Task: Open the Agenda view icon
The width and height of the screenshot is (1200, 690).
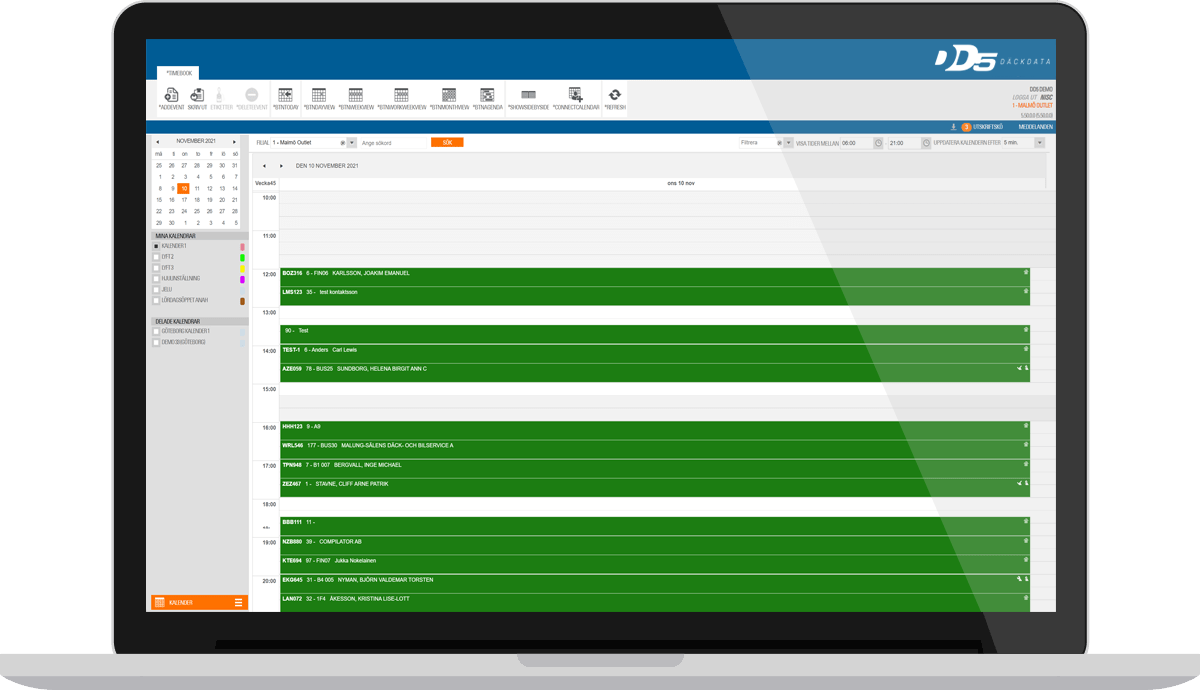Action: [487, 96]
